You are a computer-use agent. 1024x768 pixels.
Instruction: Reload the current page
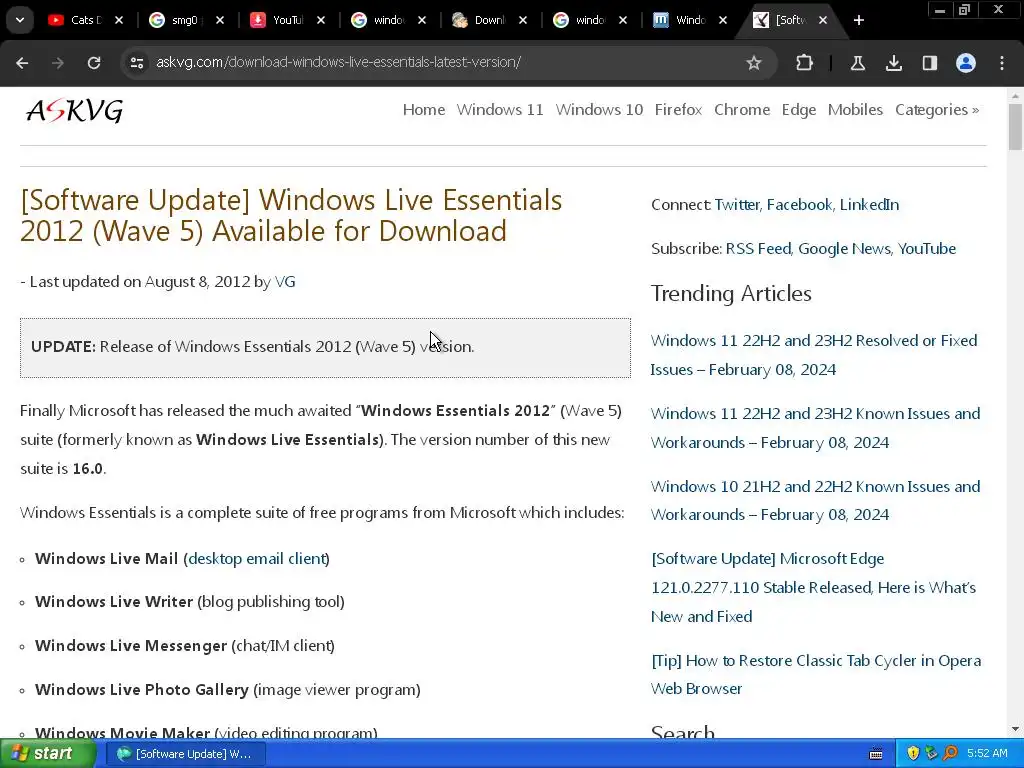[94, 63]
